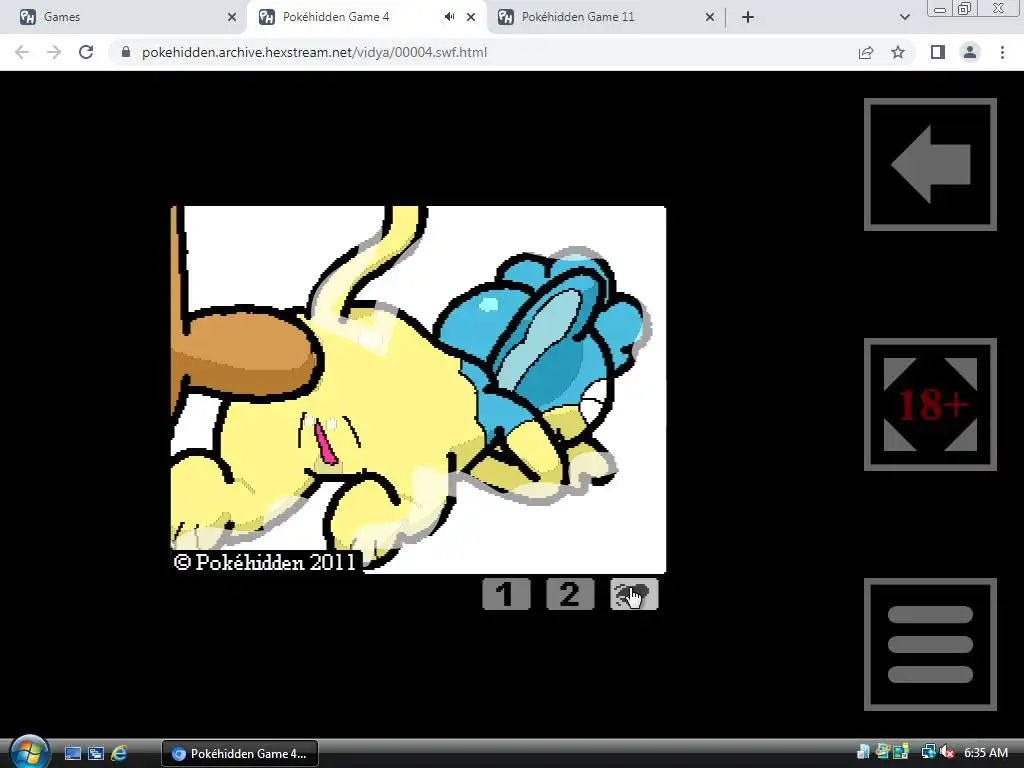Close the Pokéhidden Game 4 tab
The image size is (1024, 768).
[x=471, y=17]
